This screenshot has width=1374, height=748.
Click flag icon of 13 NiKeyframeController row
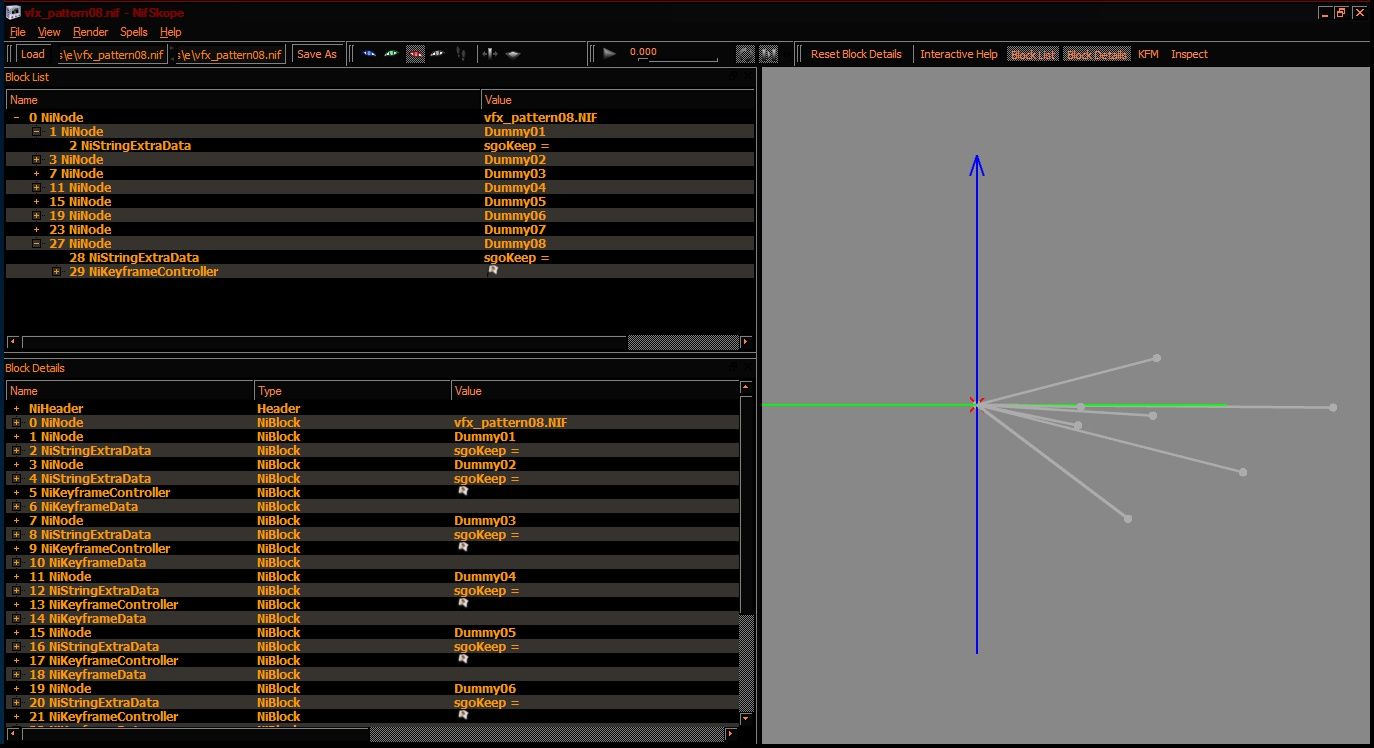point(463,604)
